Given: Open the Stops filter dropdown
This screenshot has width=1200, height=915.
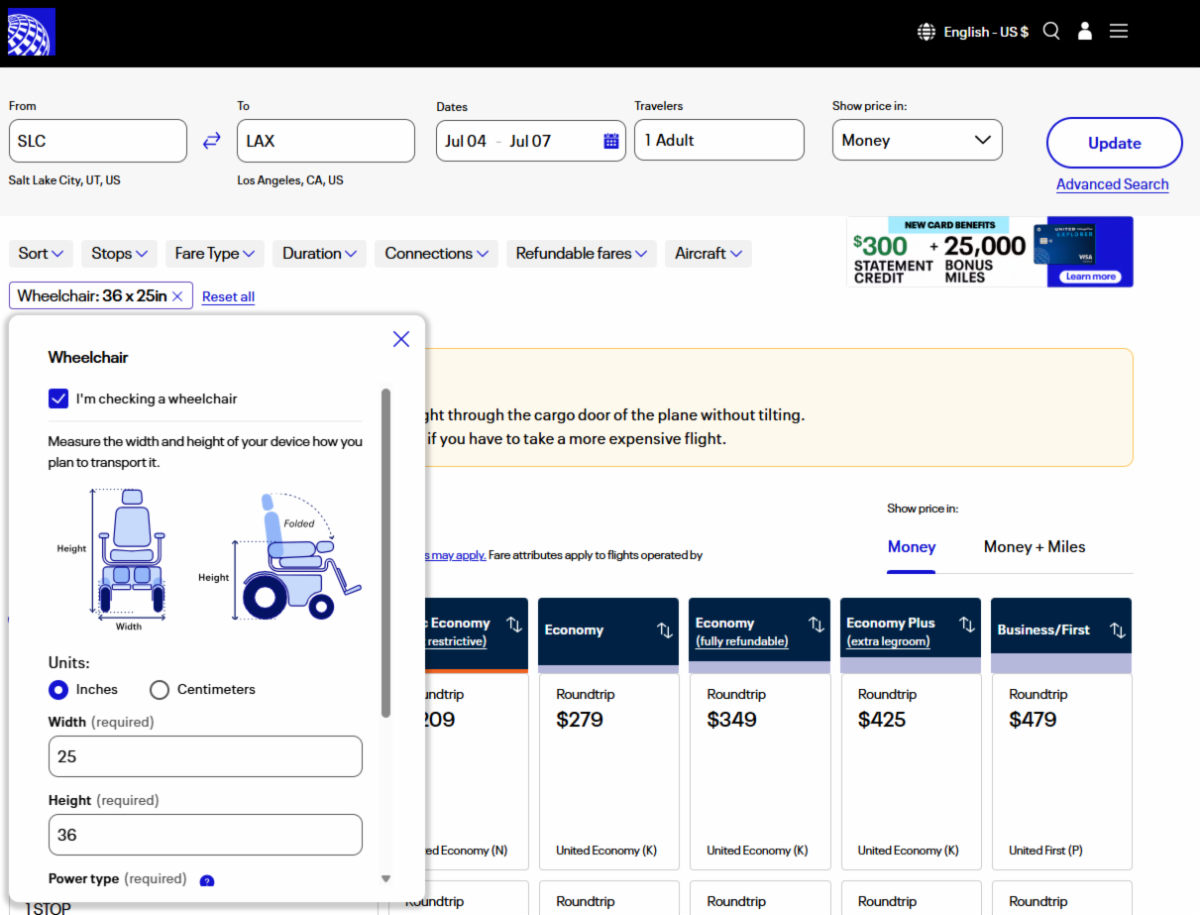Looking at the screenshot, I should pos(120,254).
